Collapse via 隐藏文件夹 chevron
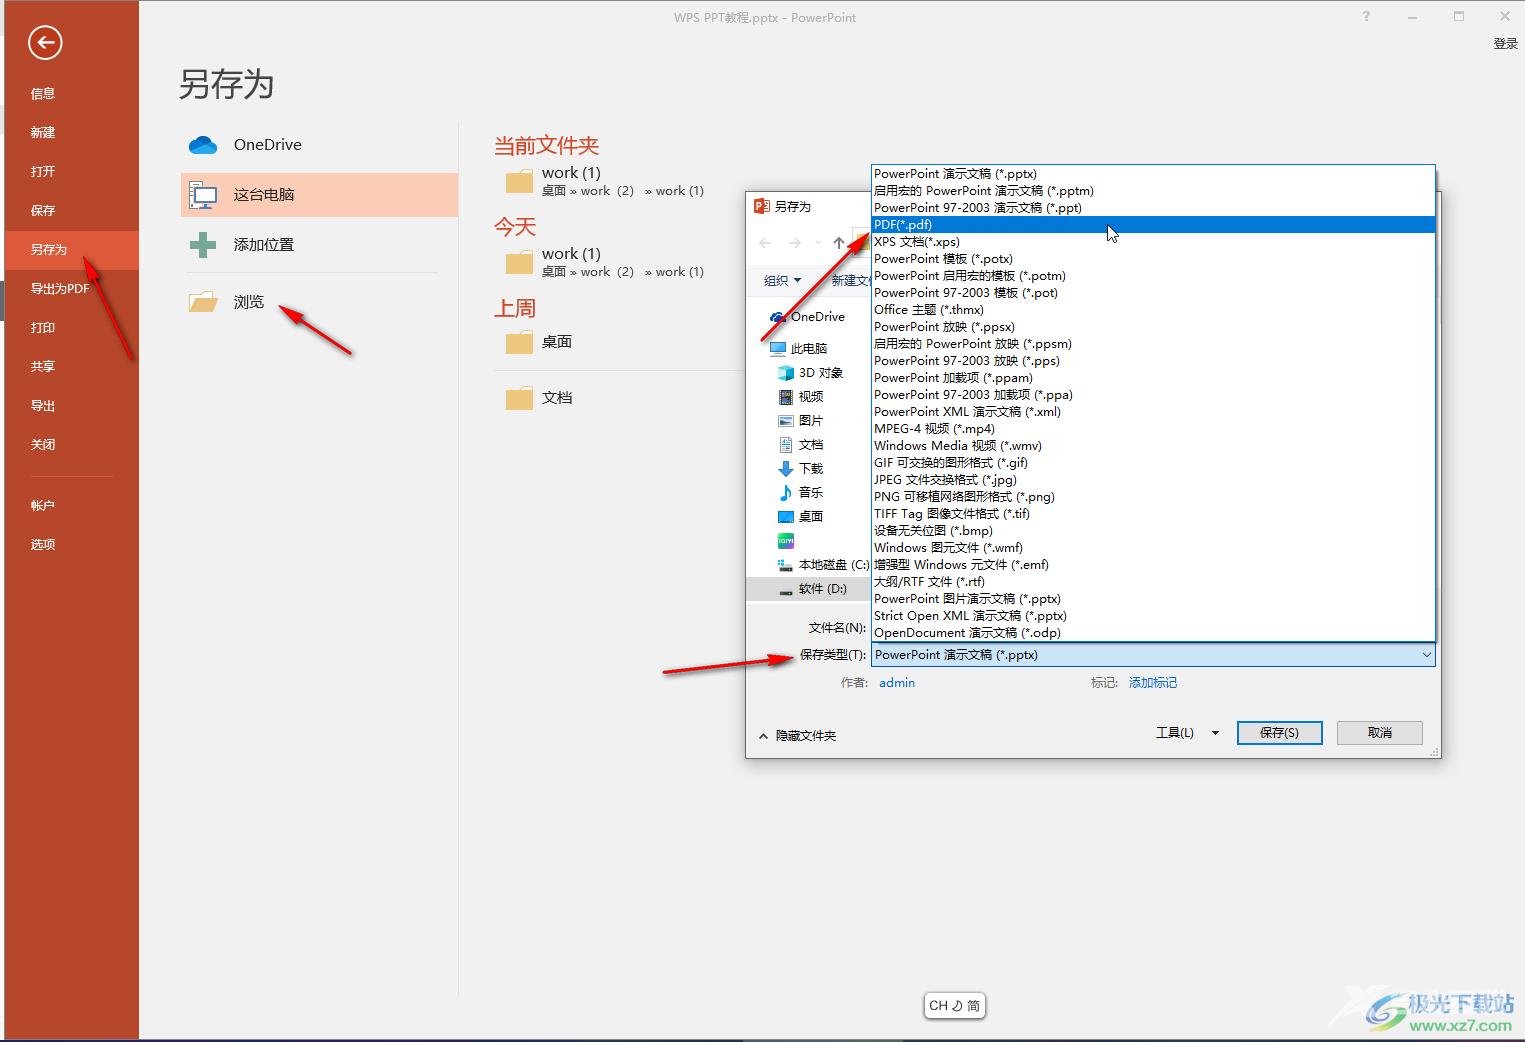This screenshot has height=1042, width=1525. (763, 736)
